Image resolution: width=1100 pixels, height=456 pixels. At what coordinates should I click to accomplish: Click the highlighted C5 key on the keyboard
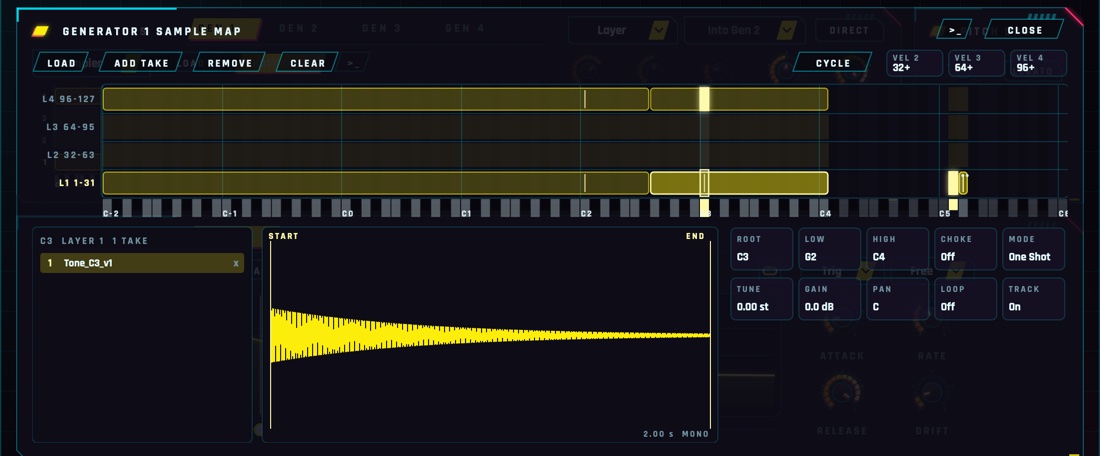[953, 205]
